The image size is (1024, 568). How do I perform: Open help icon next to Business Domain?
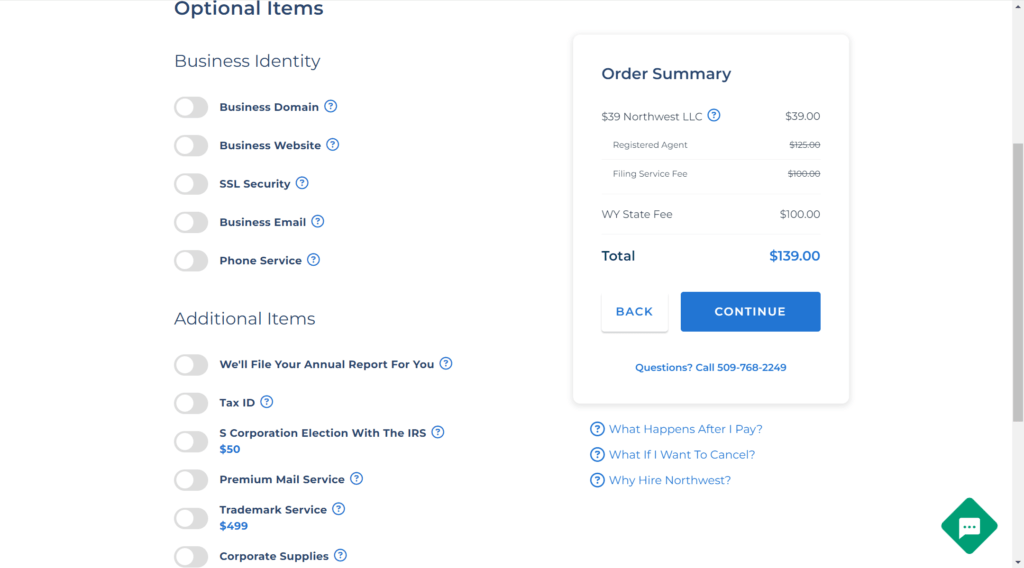330,106
